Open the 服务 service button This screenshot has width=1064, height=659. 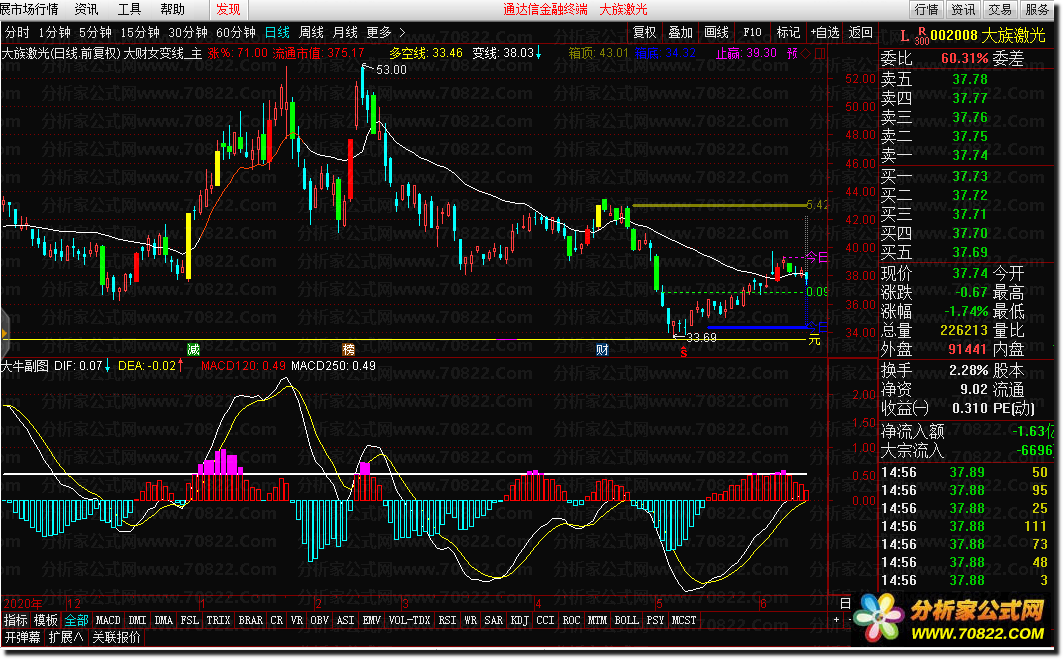coord(1036,9)
